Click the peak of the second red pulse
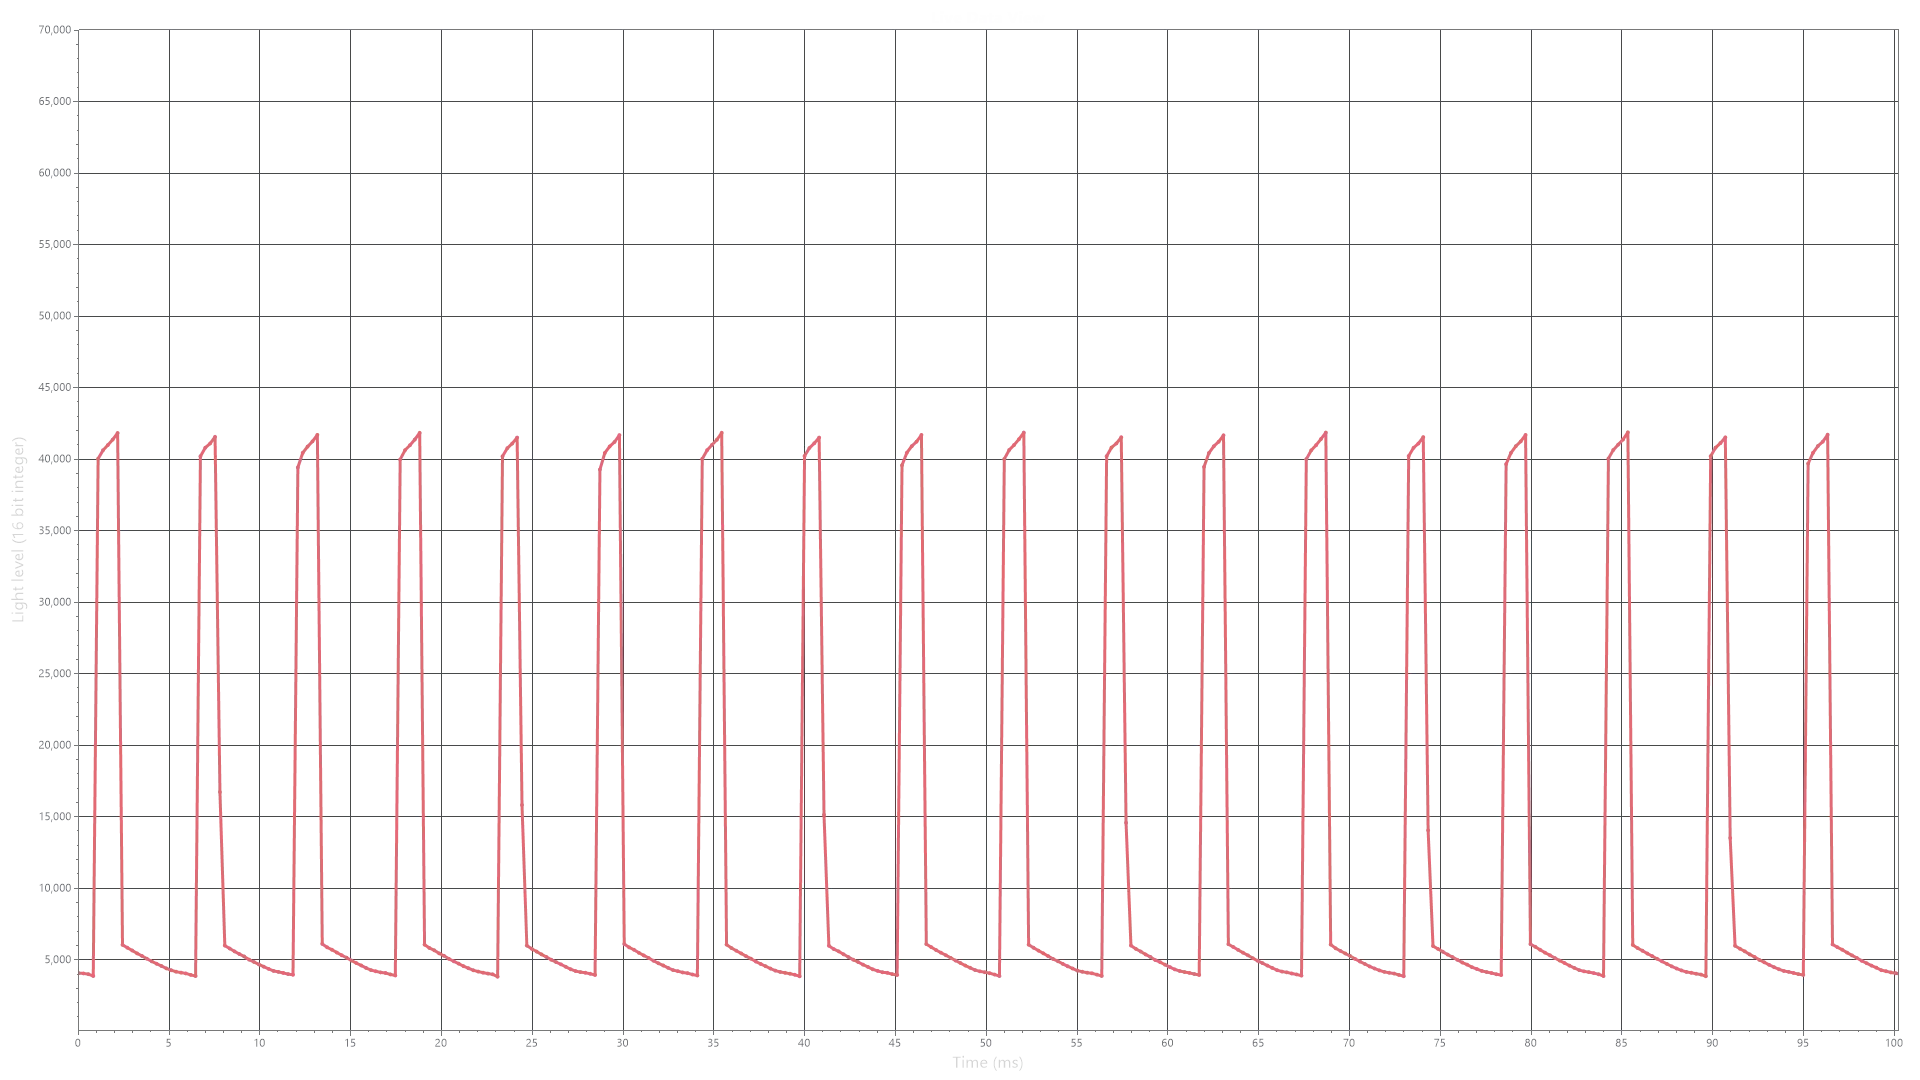Image resolution: width=1920 pixels, height=1080 pixels. (x=216, y=437)
